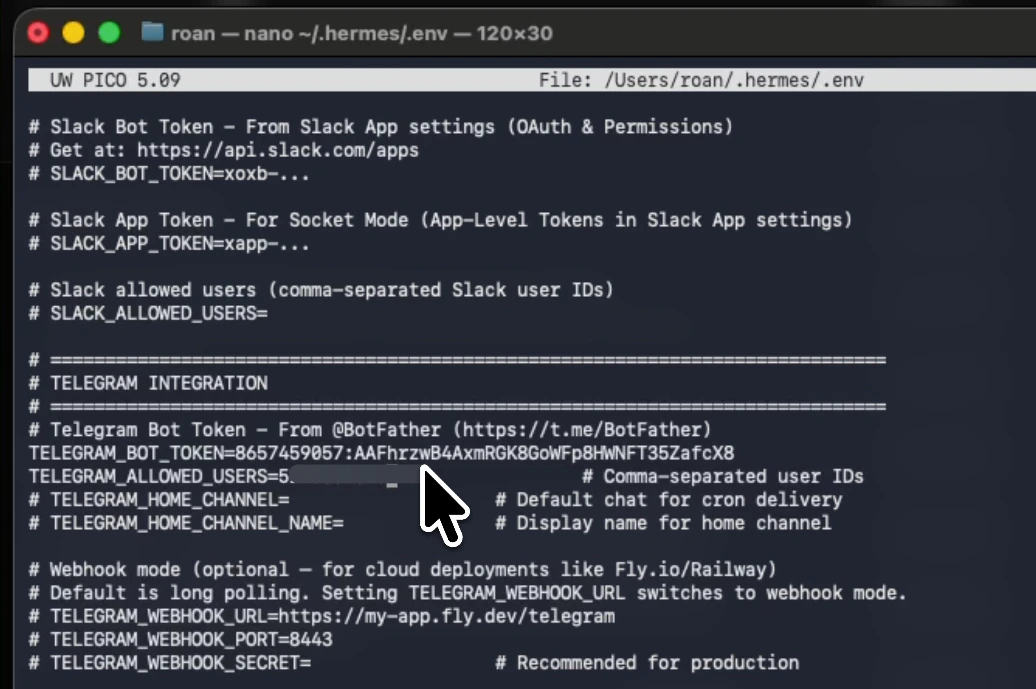Click the 'File: /Users/roan/.hermes/.env' header
The height and width of the screenshot is (689, 1036).
[x=701, y=80]
